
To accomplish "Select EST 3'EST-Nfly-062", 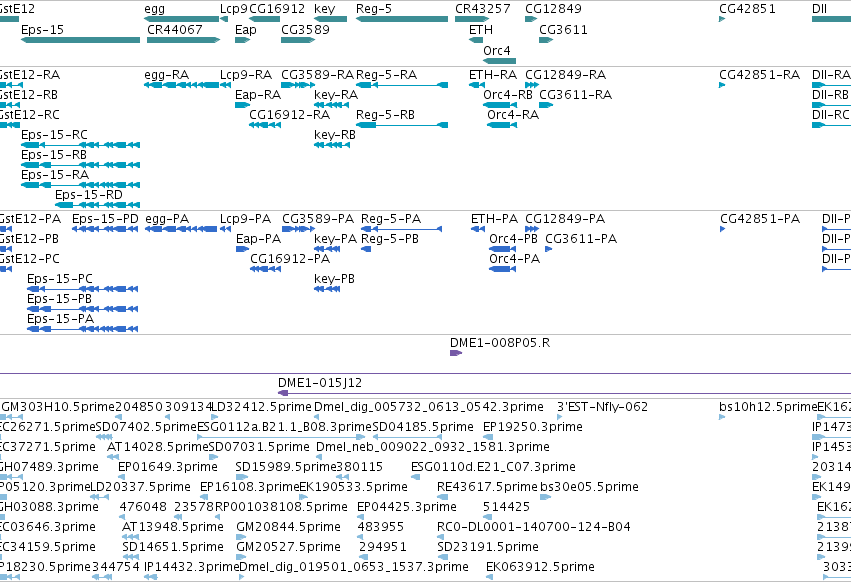I will (x=560, y=417).
